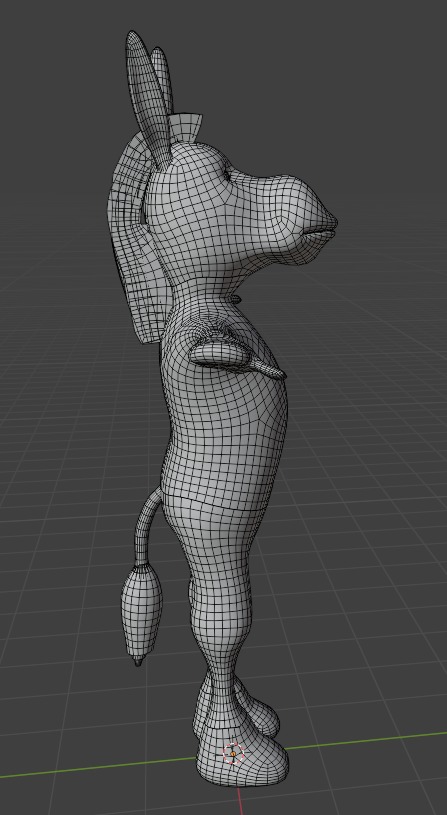Select the character's tail tuft mesh
The width and height of the screenshot is (447, 815).
(141, 615)
